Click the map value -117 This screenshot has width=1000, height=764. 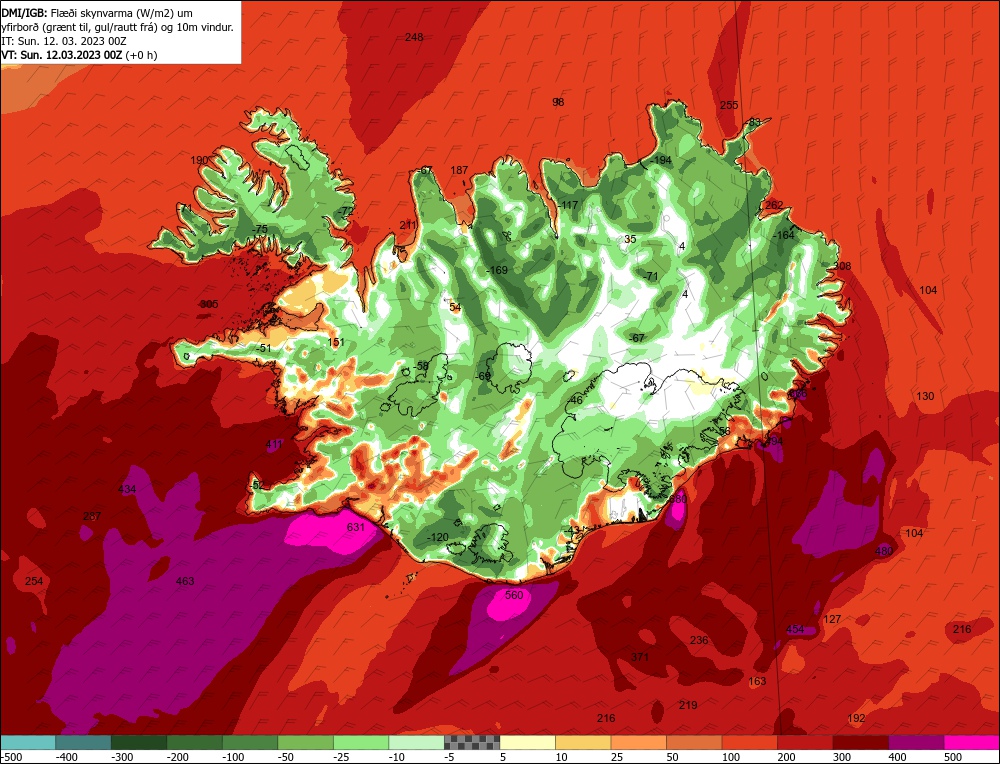coord(567,205)
